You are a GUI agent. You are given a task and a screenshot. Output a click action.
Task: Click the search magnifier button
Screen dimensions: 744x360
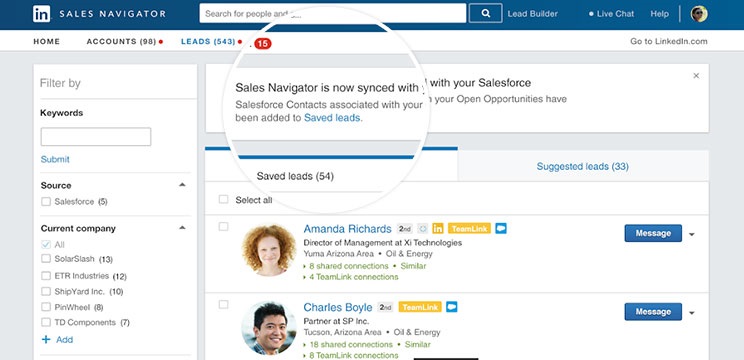point(485,13)
